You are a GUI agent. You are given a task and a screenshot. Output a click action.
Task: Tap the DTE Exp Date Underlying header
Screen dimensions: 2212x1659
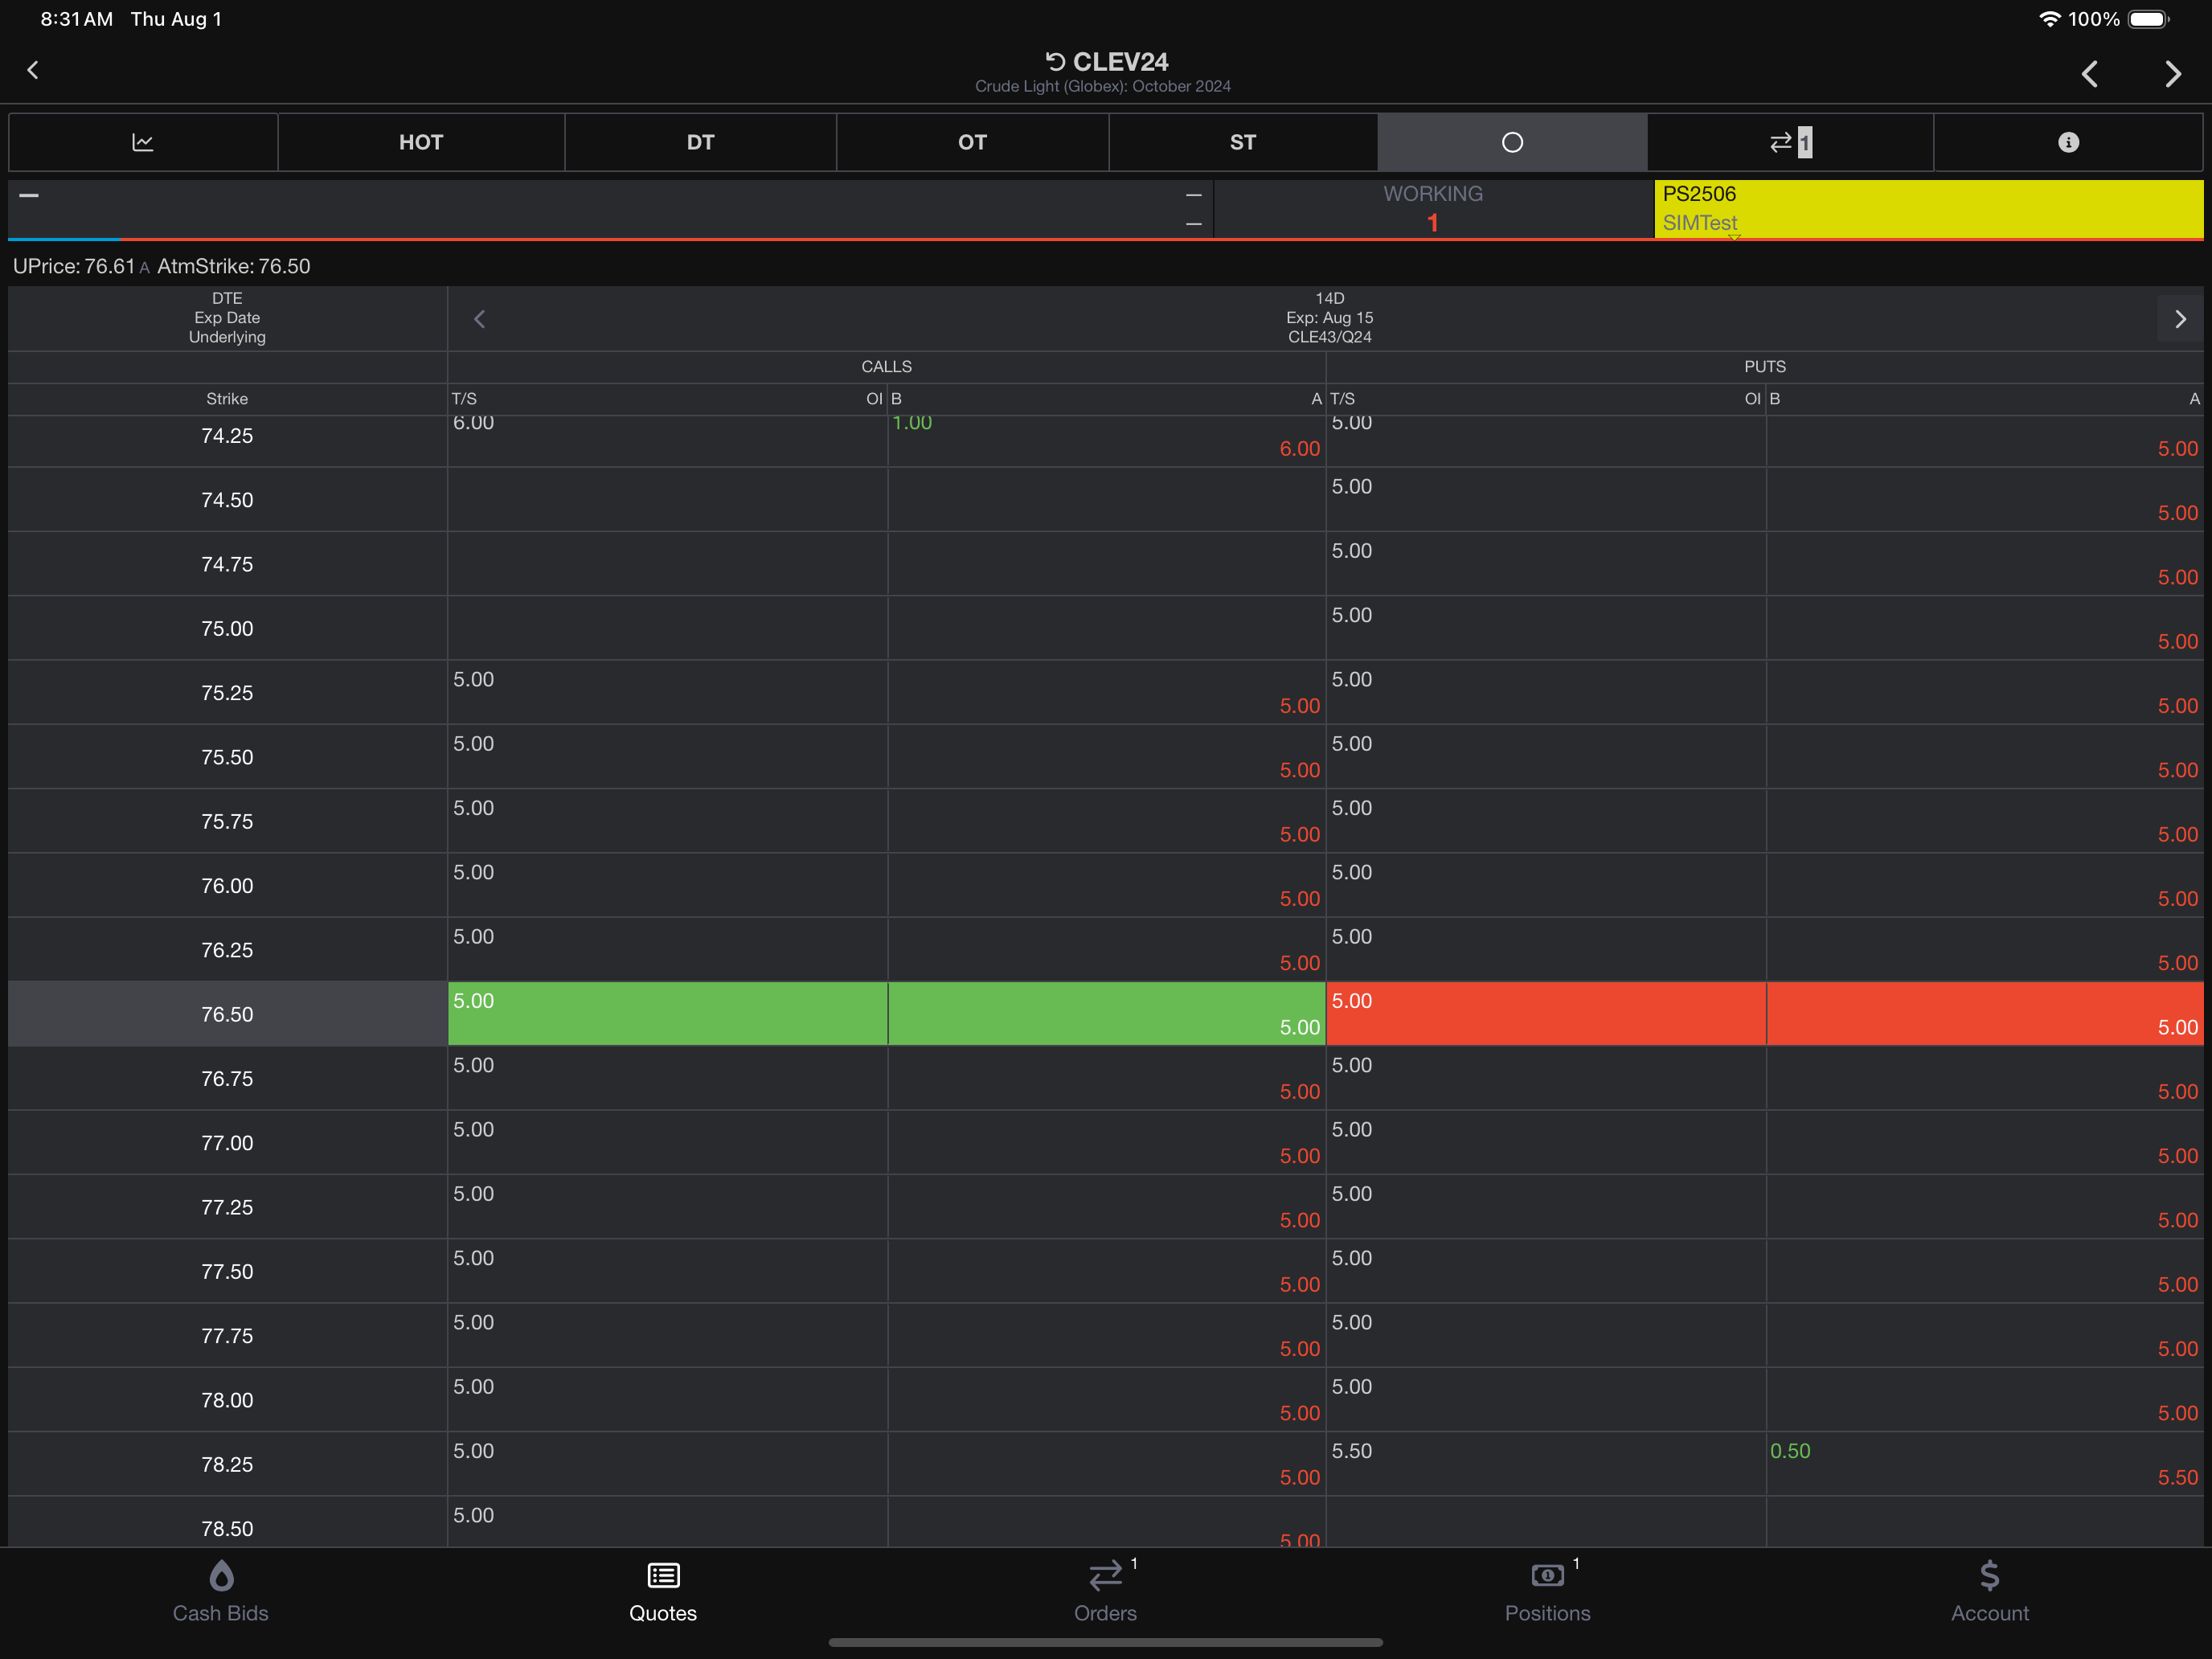(227, 318)
